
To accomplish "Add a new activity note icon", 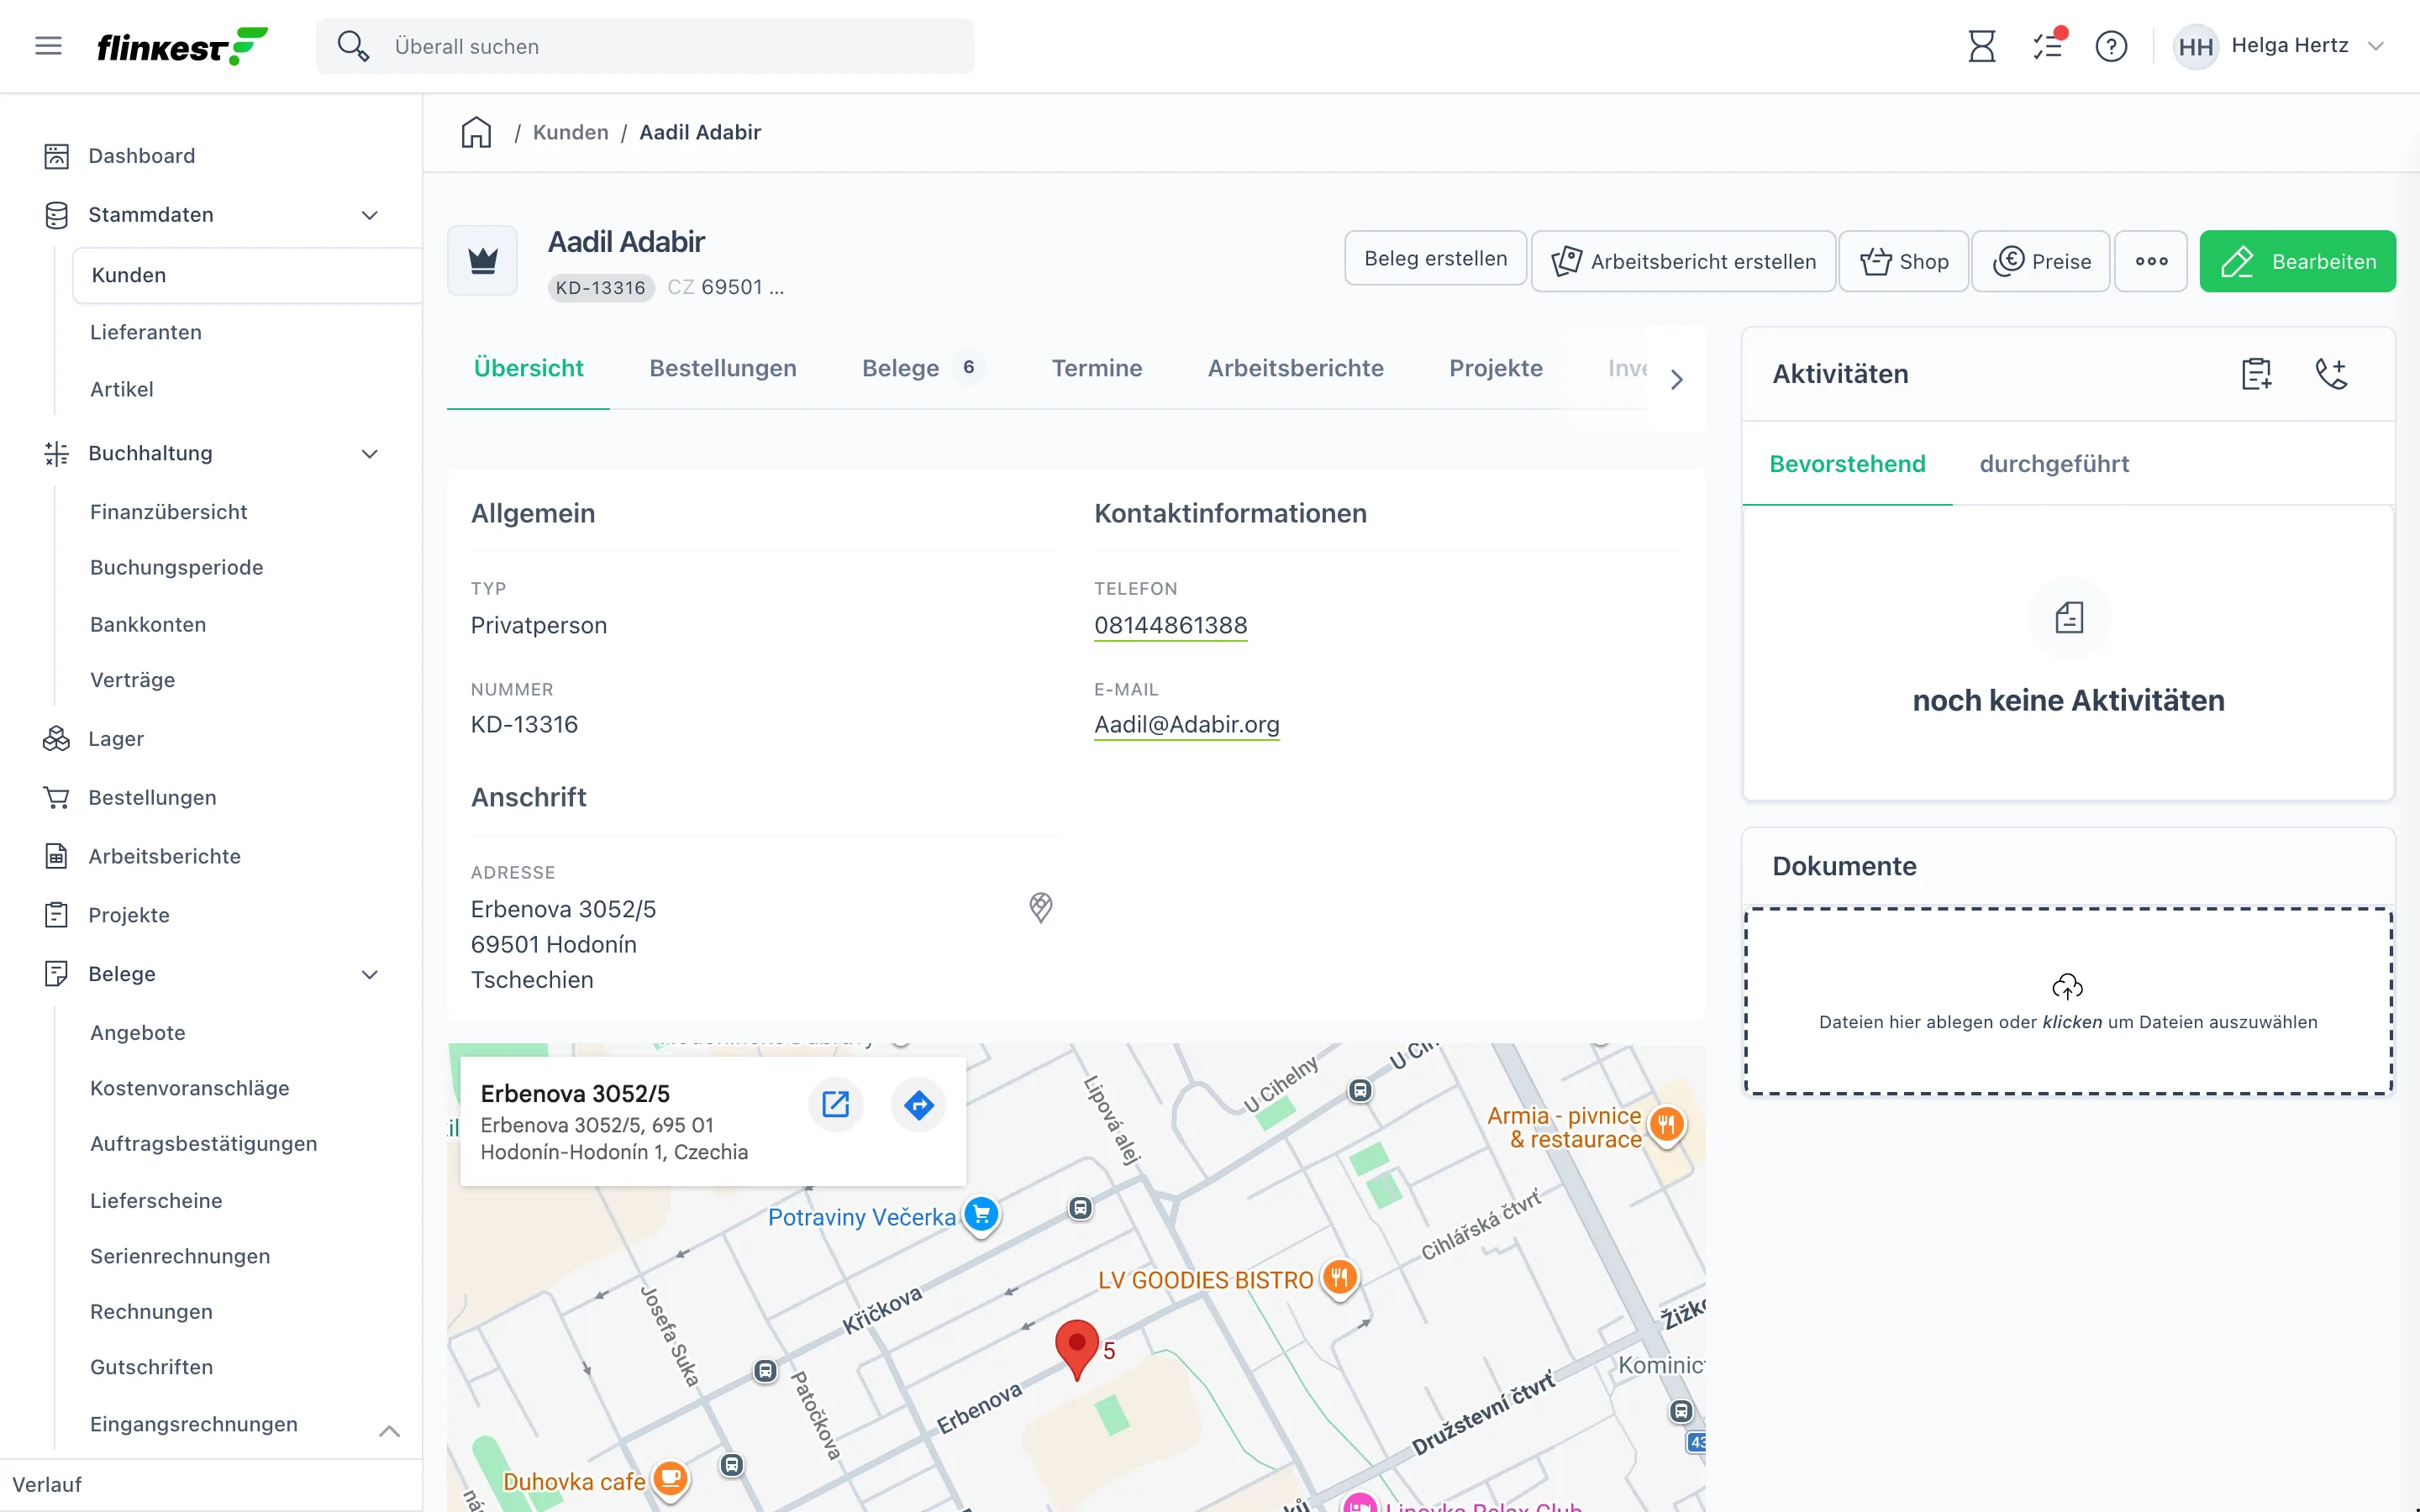I will click(x=2256, y=374).
